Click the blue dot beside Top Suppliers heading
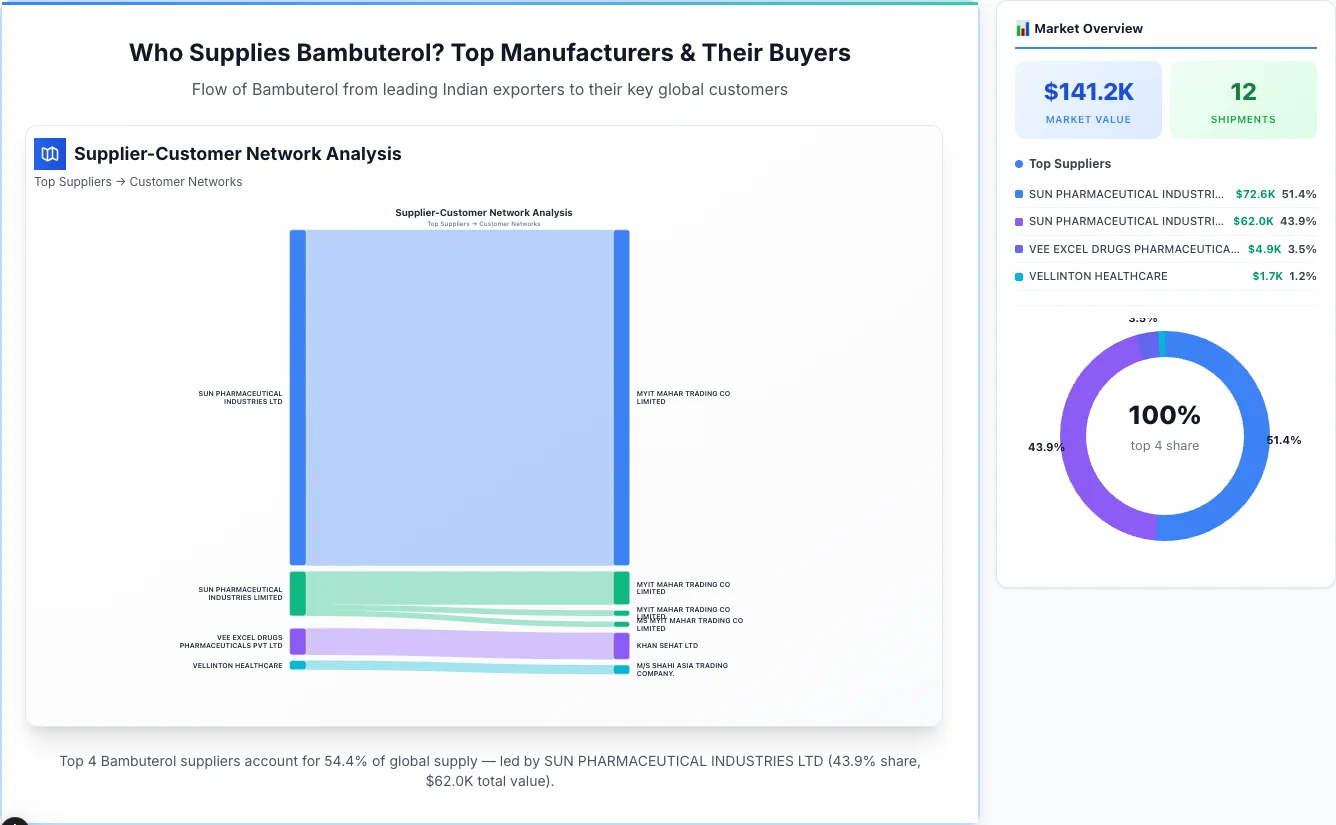 pos(1018,163)
